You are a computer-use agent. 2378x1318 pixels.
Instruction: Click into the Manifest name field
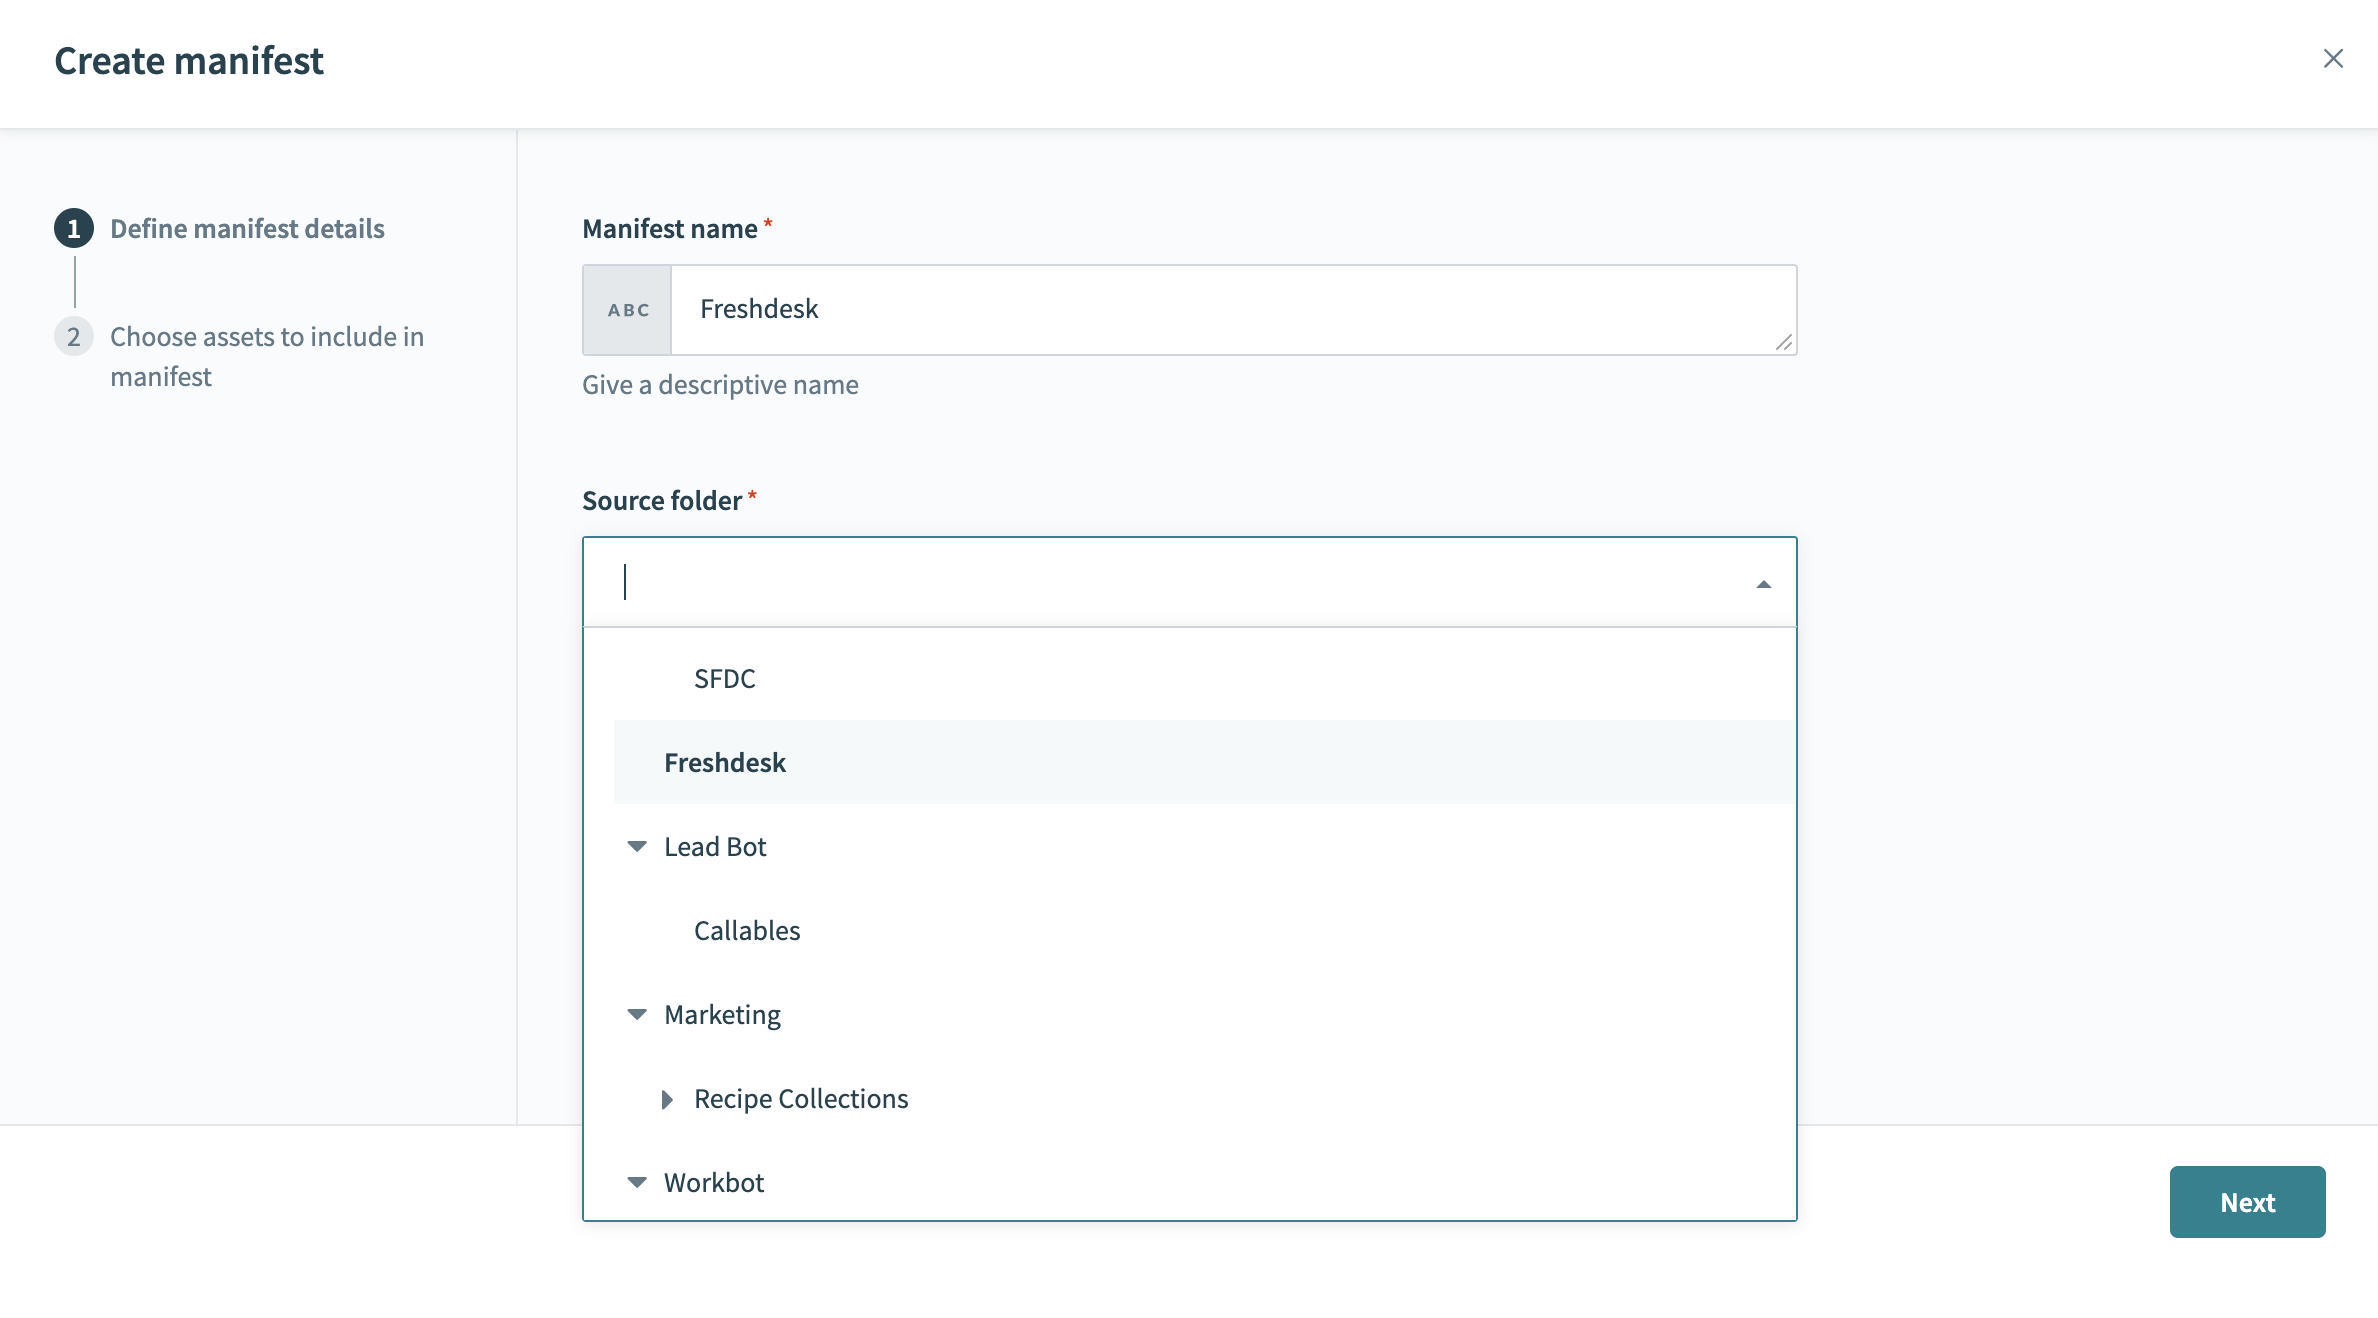[1220, 310]
